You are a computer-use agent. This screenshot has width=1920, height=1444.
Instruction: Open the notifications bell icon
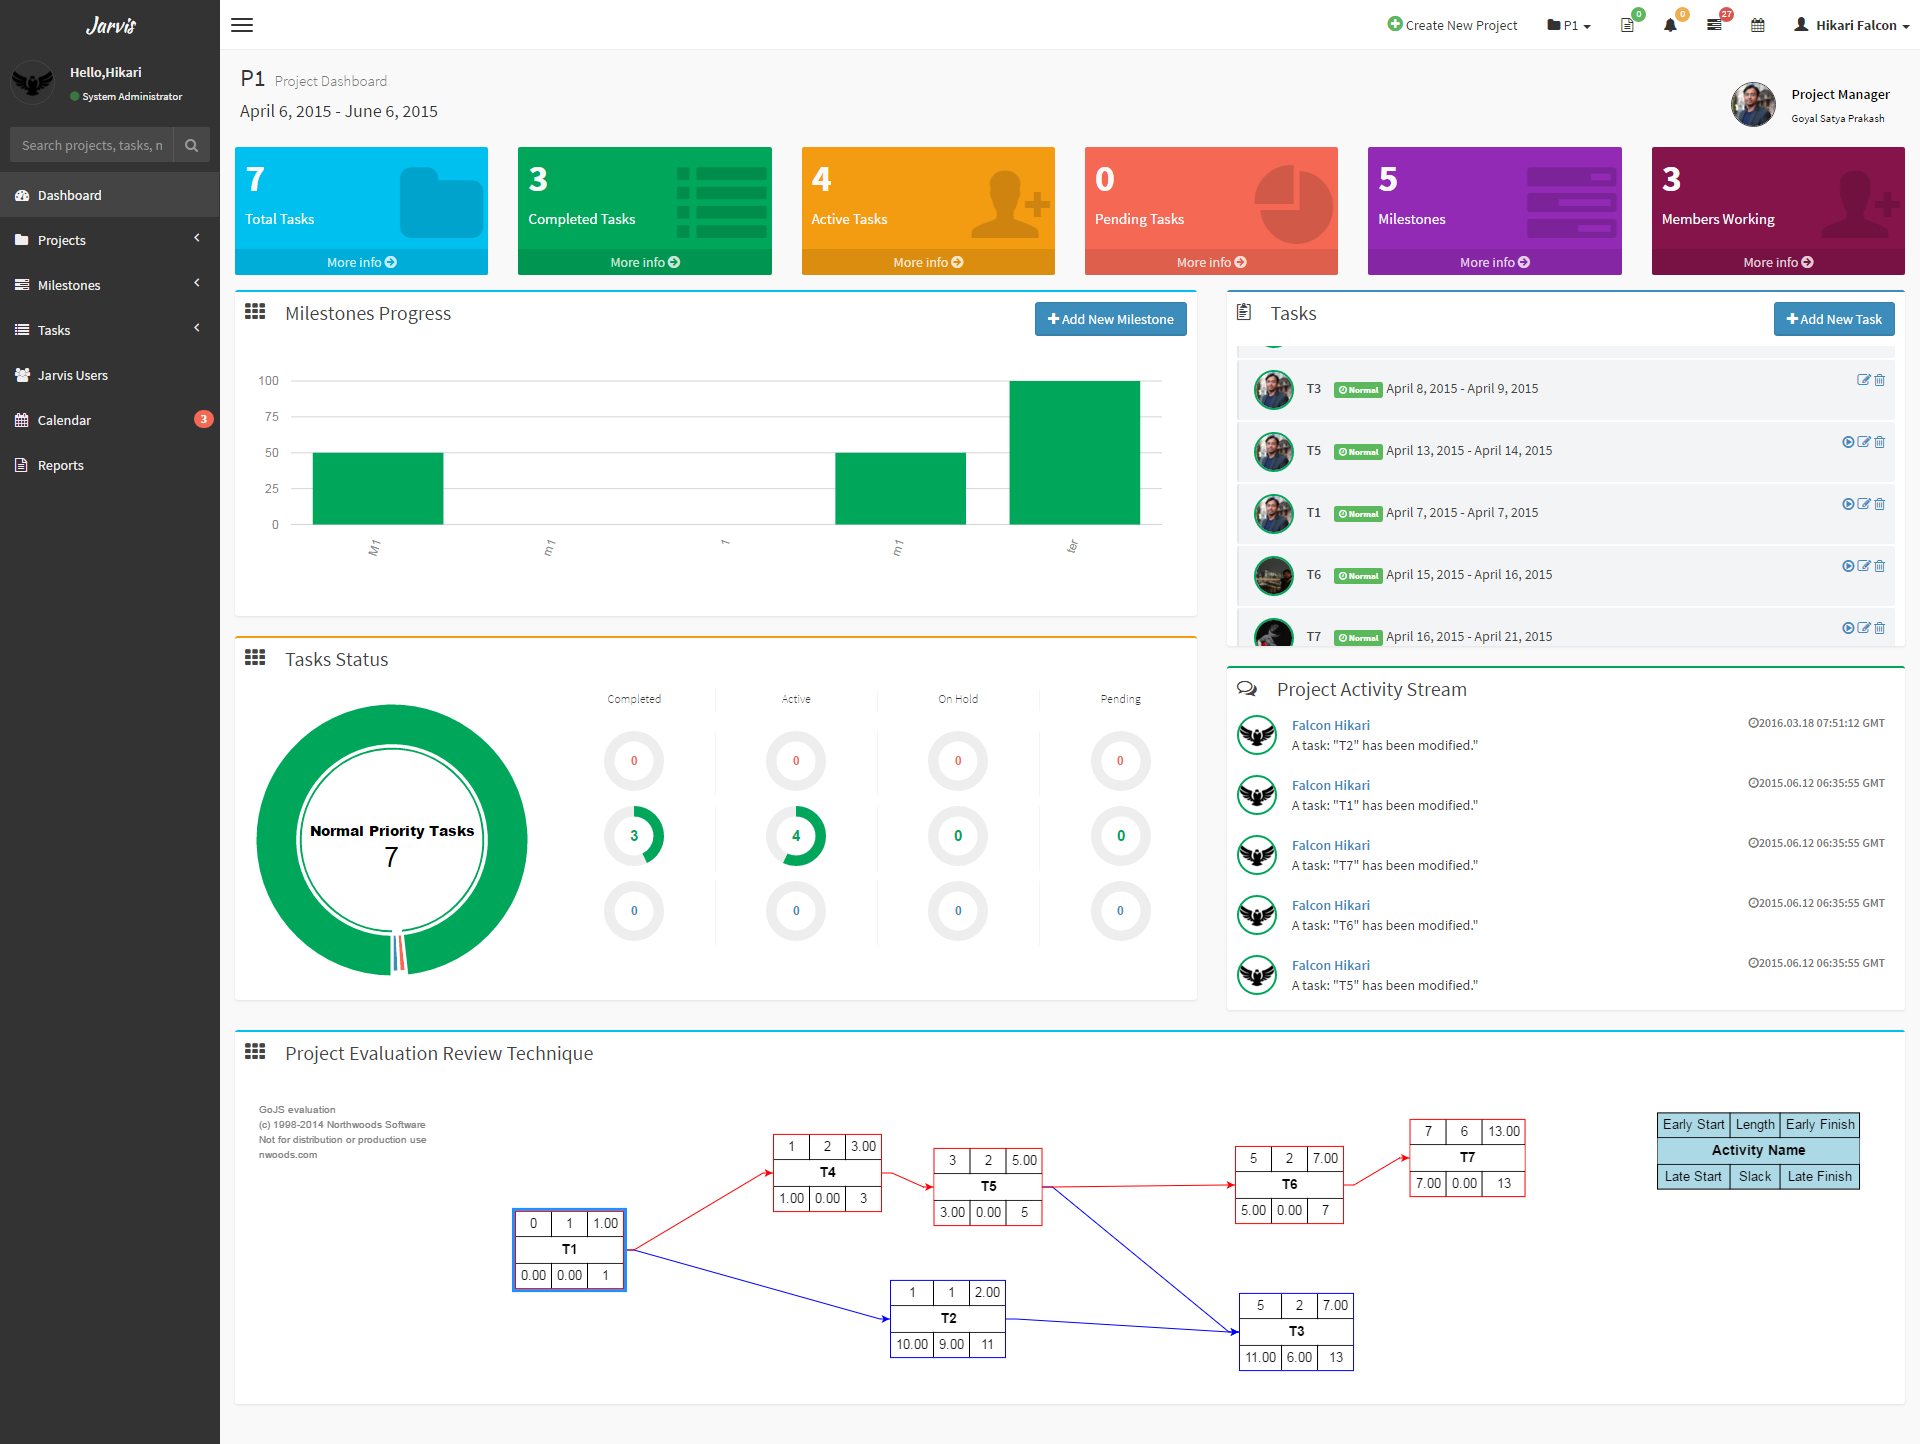1670,25
